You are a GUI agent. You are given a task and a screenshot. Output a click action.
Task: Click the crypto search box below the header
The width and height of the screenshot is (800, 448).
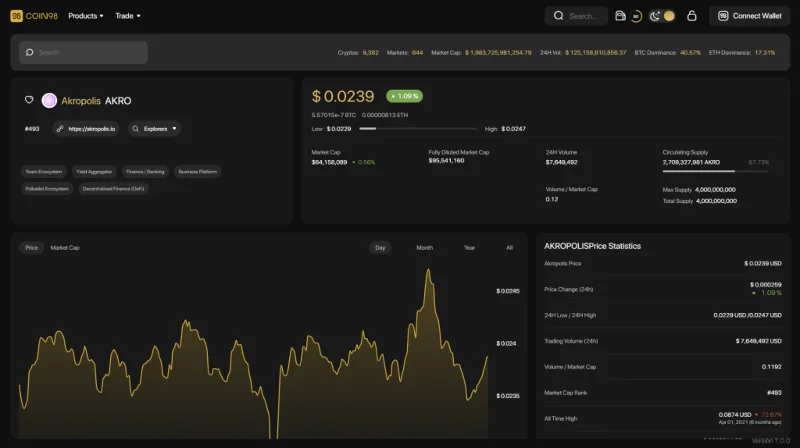click(x=84, y=53)
